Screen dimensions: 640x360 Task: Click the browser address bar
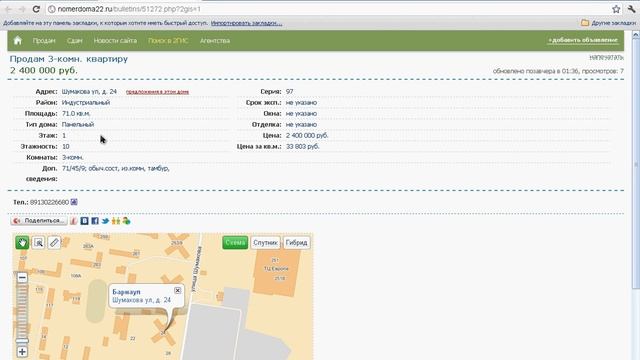(x=327, y=9)
